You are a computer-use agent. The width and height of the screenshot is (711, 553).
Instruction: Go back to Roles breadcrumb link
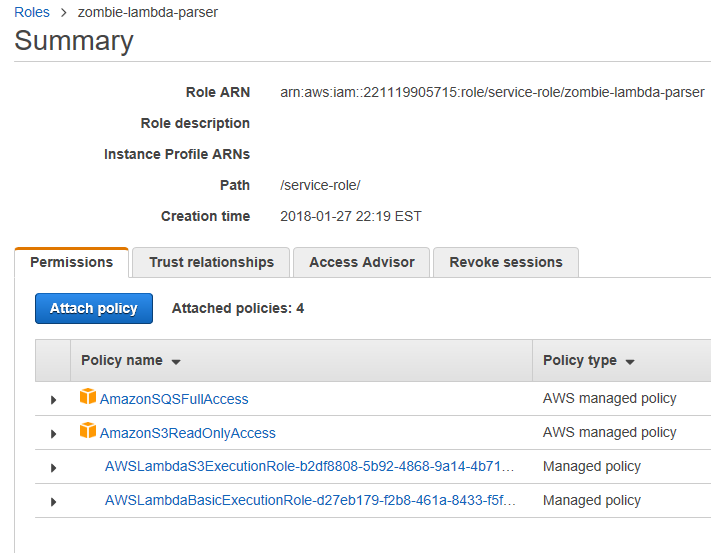click(x=32, y=12)
